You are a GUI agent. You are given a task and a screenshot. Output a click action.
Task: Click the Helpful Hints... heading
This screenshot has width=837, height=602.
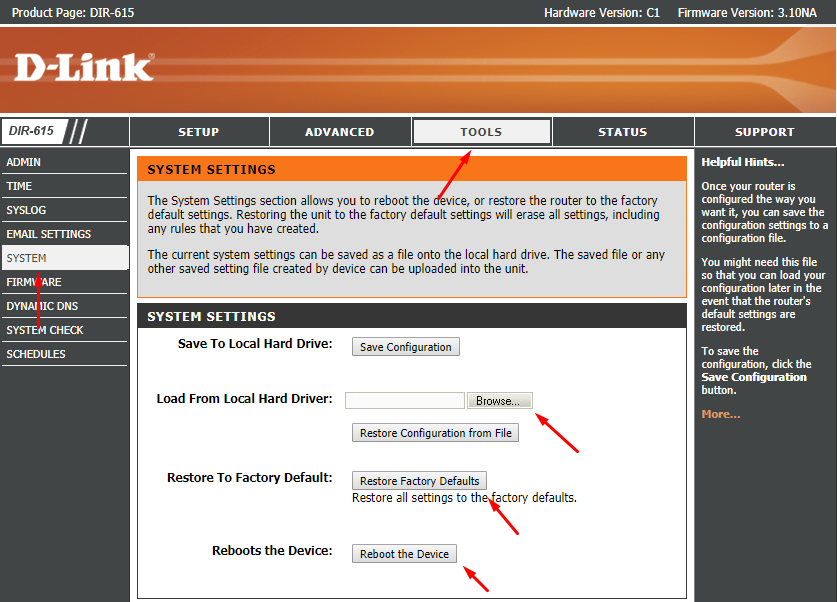click(743, 162)
